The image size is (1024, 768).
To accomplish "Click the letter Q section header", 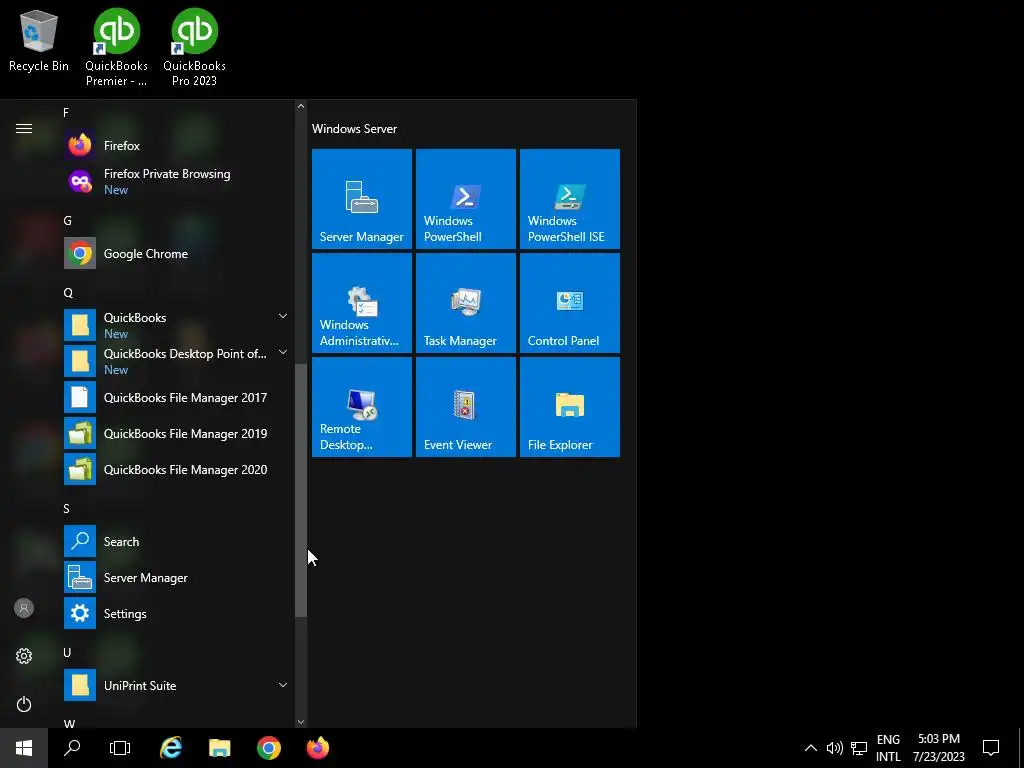I will pyautogui.click(x=68, y=293).
